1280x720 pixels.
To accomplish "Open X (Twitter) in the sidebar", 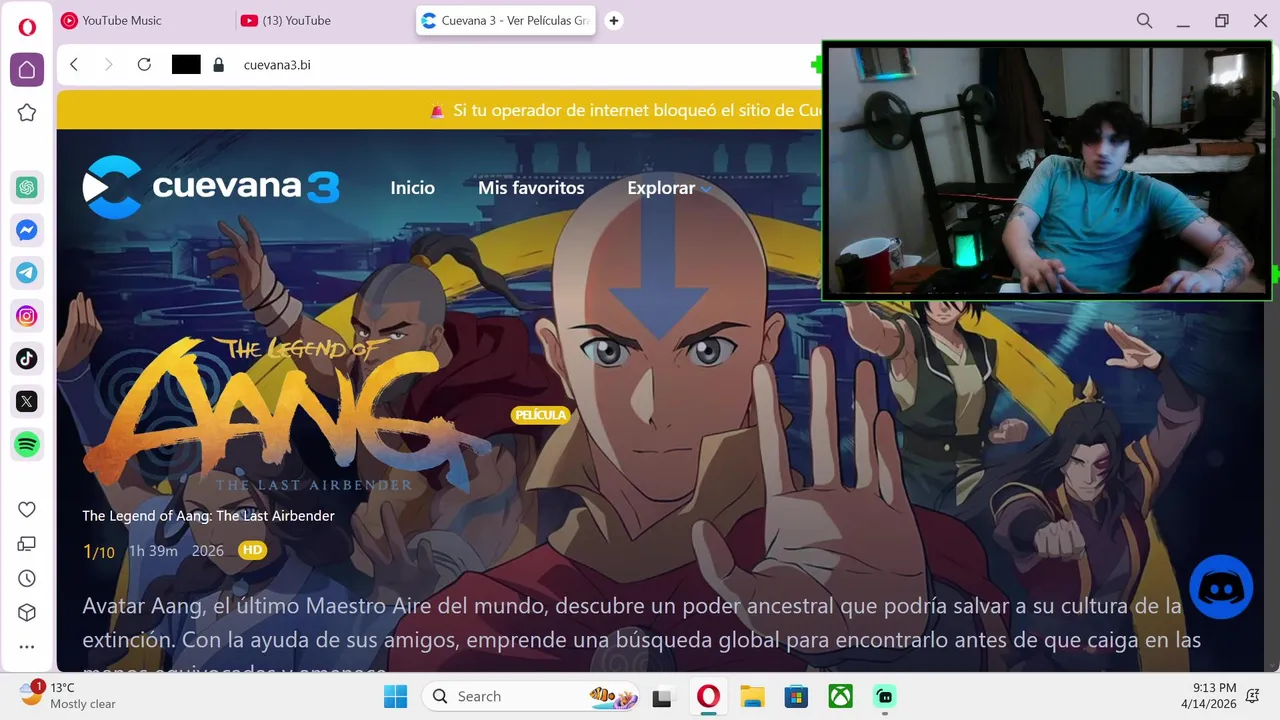I will (27, 401).
